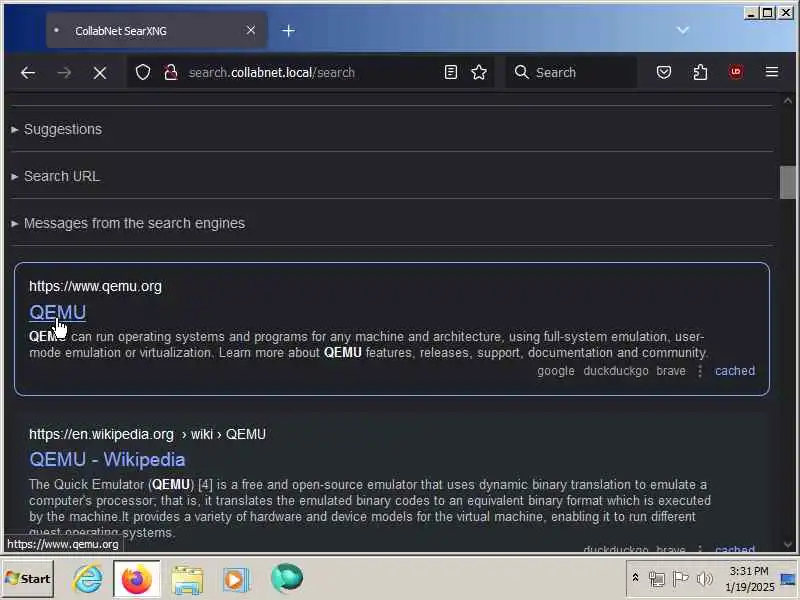800x600 pixels.
Task: Close the CollabNet SearXNG tab
Action: pos(251,31)
